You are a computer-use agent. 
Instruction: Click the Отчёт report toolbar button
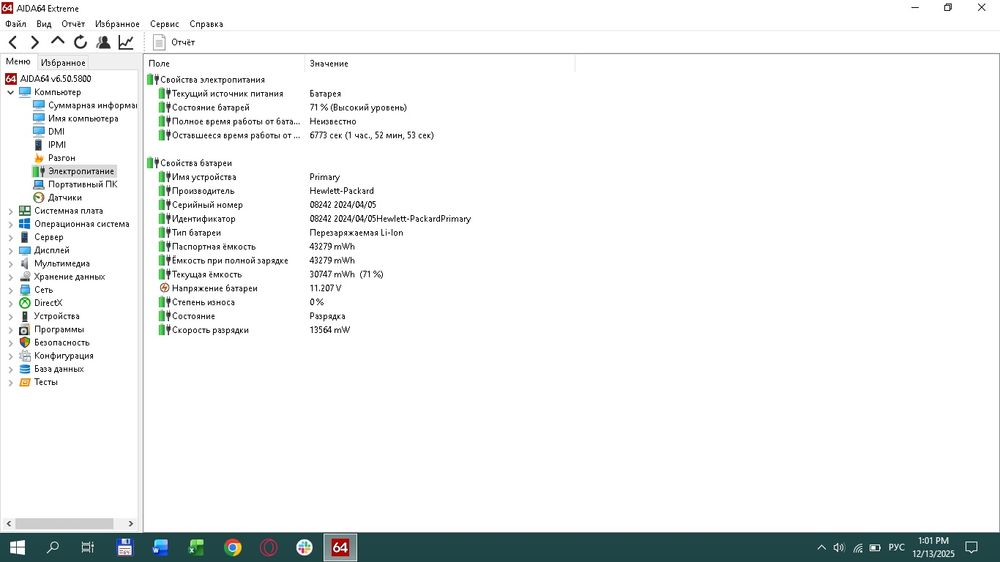coord(173,42)
